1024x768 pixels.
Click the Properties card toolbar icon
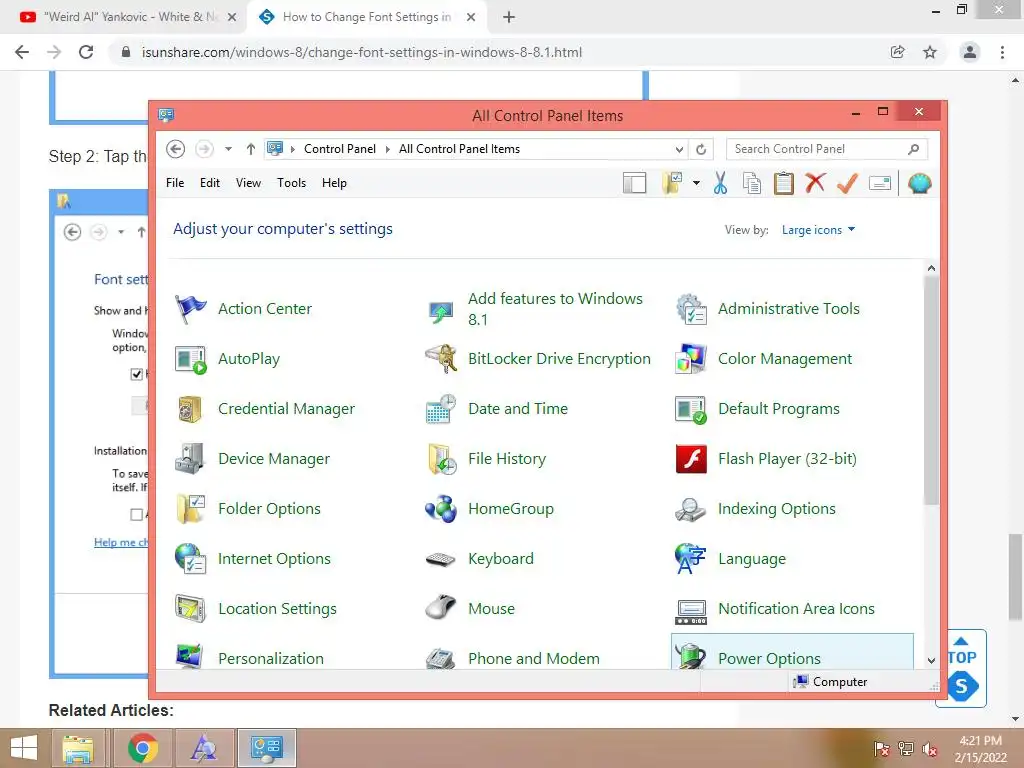coord(880,184)
